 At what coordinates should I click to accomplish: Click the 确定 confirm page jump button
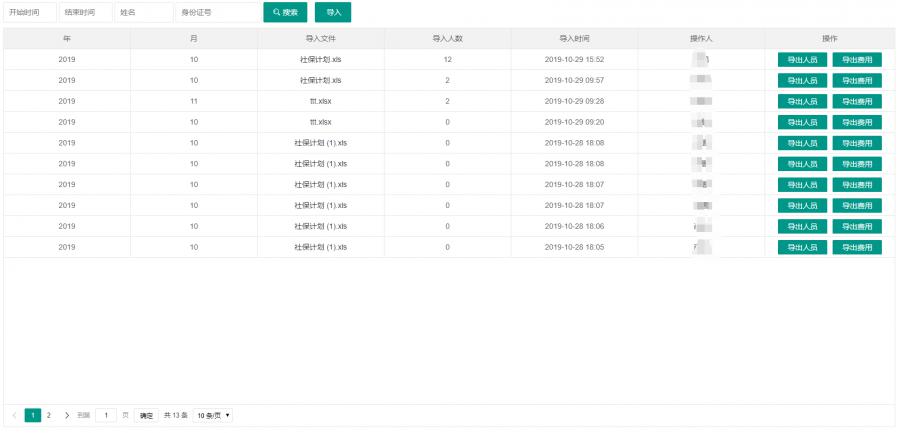point(147,415)
